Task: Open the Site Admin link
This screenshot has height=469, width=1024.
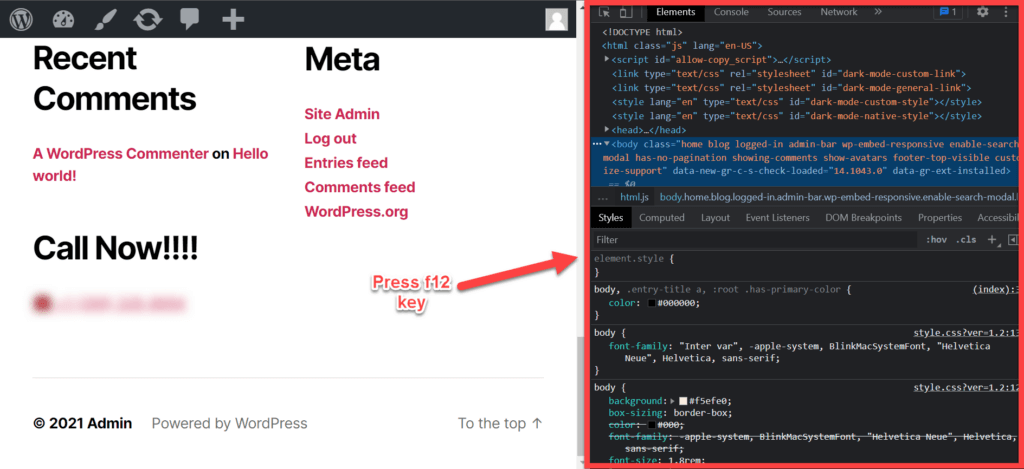Action: coord(342,114)
